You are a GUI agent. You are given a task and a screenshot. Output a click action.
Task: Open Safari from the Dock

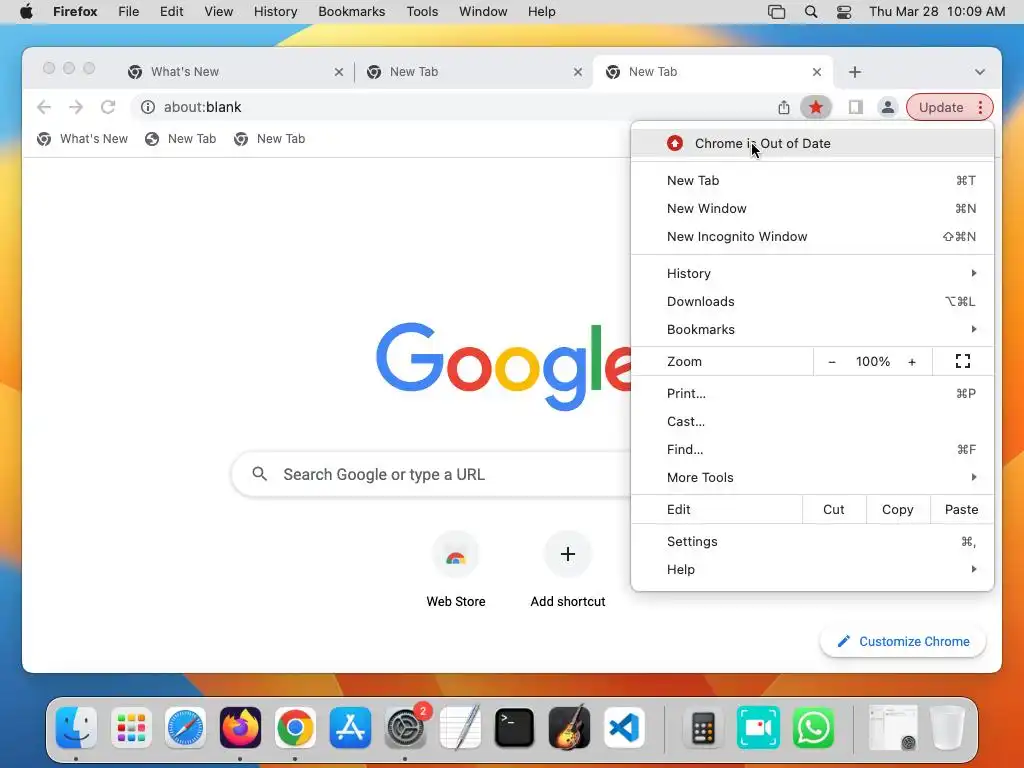185,728
